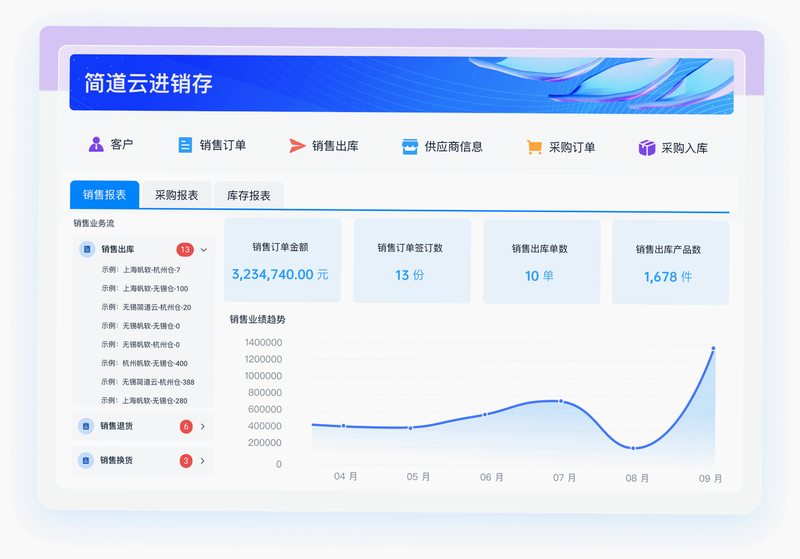This screenshot has height=559, width=800.
Task: Open the 采购订单 label link
Action: click(x=572, y=147)
